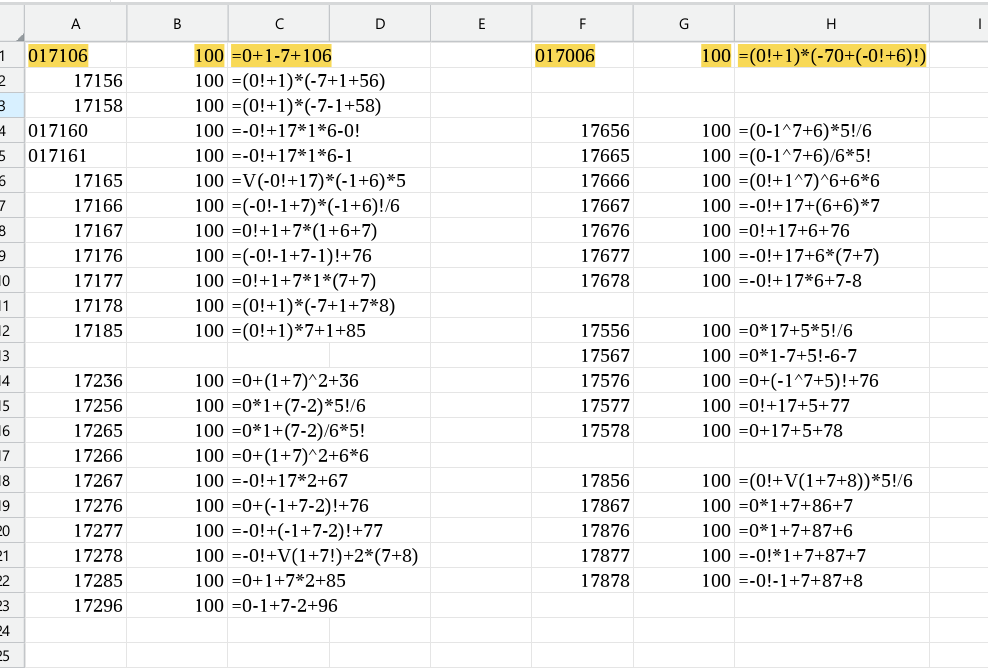Screen dimensions: 988x668
Task: Click the cell with value 17656
Action: (583, 131)
